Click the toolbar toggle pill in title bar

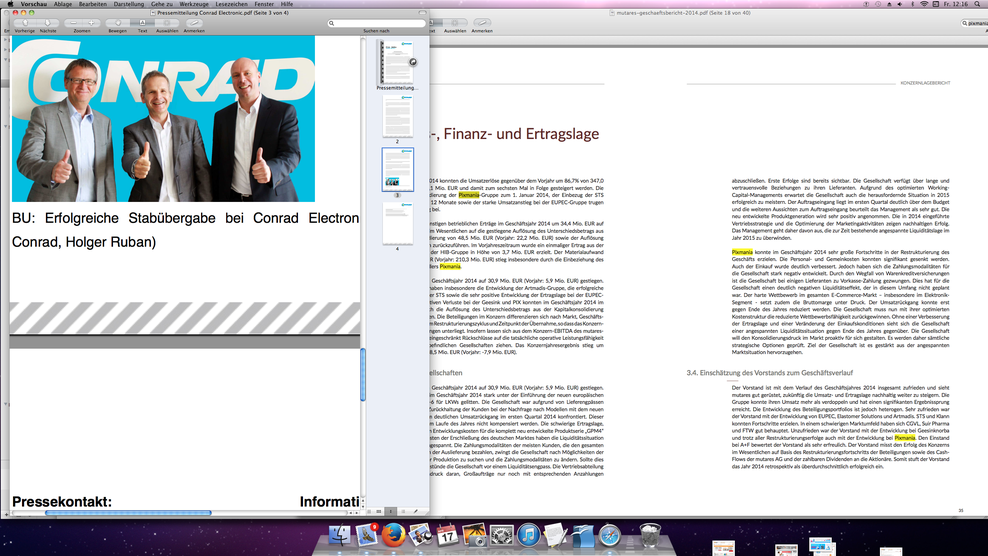coord(422,13)
